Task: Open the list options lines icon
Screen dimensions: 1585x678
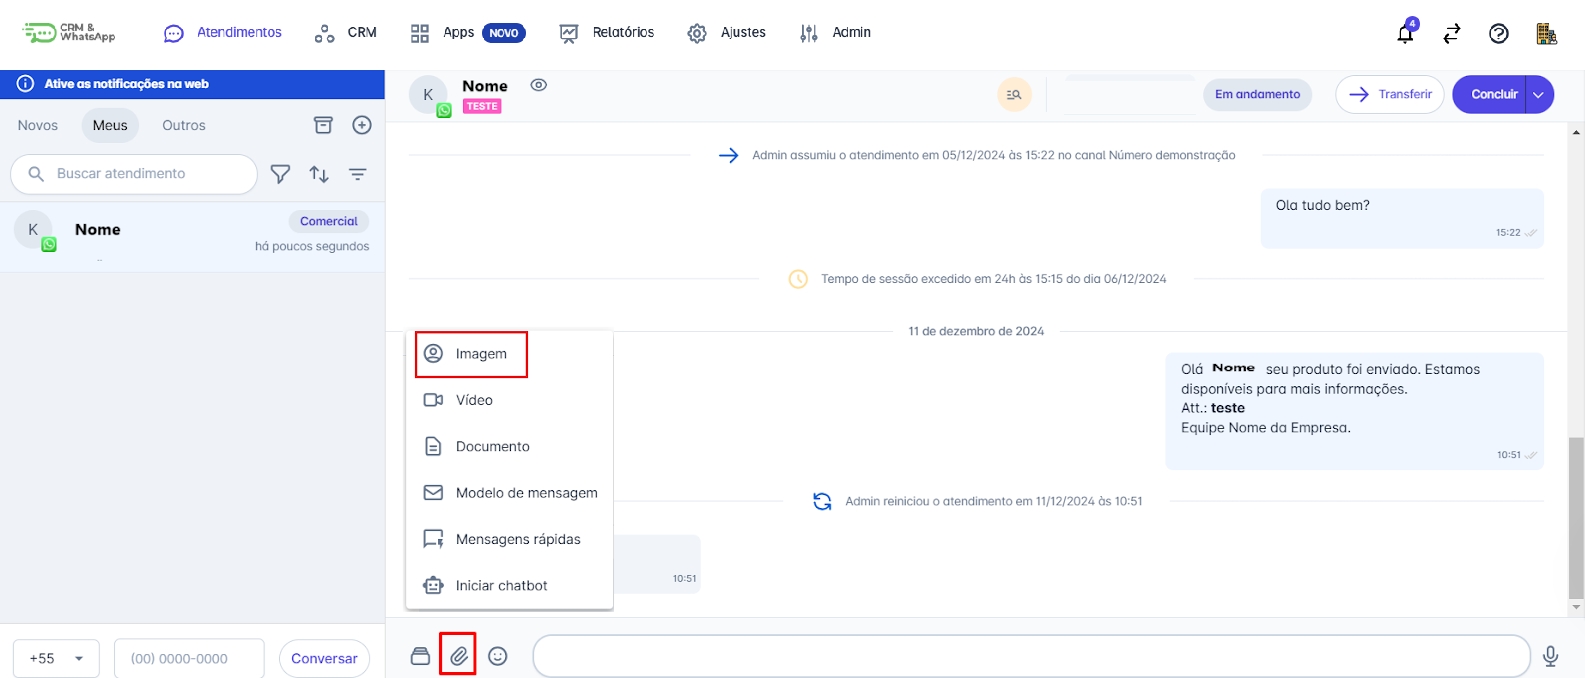Action: click(357, 174)
